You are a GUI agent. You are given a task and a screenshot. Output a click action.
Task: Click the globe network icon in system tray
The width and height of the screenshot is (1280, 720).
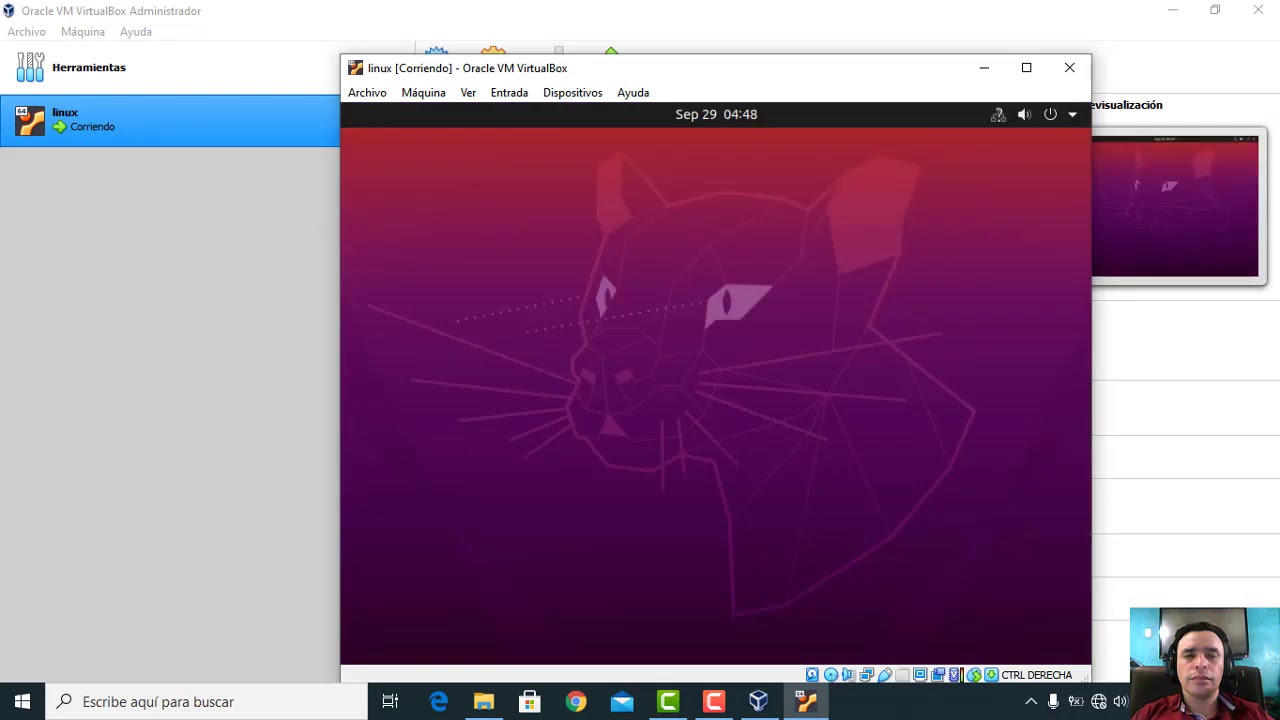point(1099,702)
